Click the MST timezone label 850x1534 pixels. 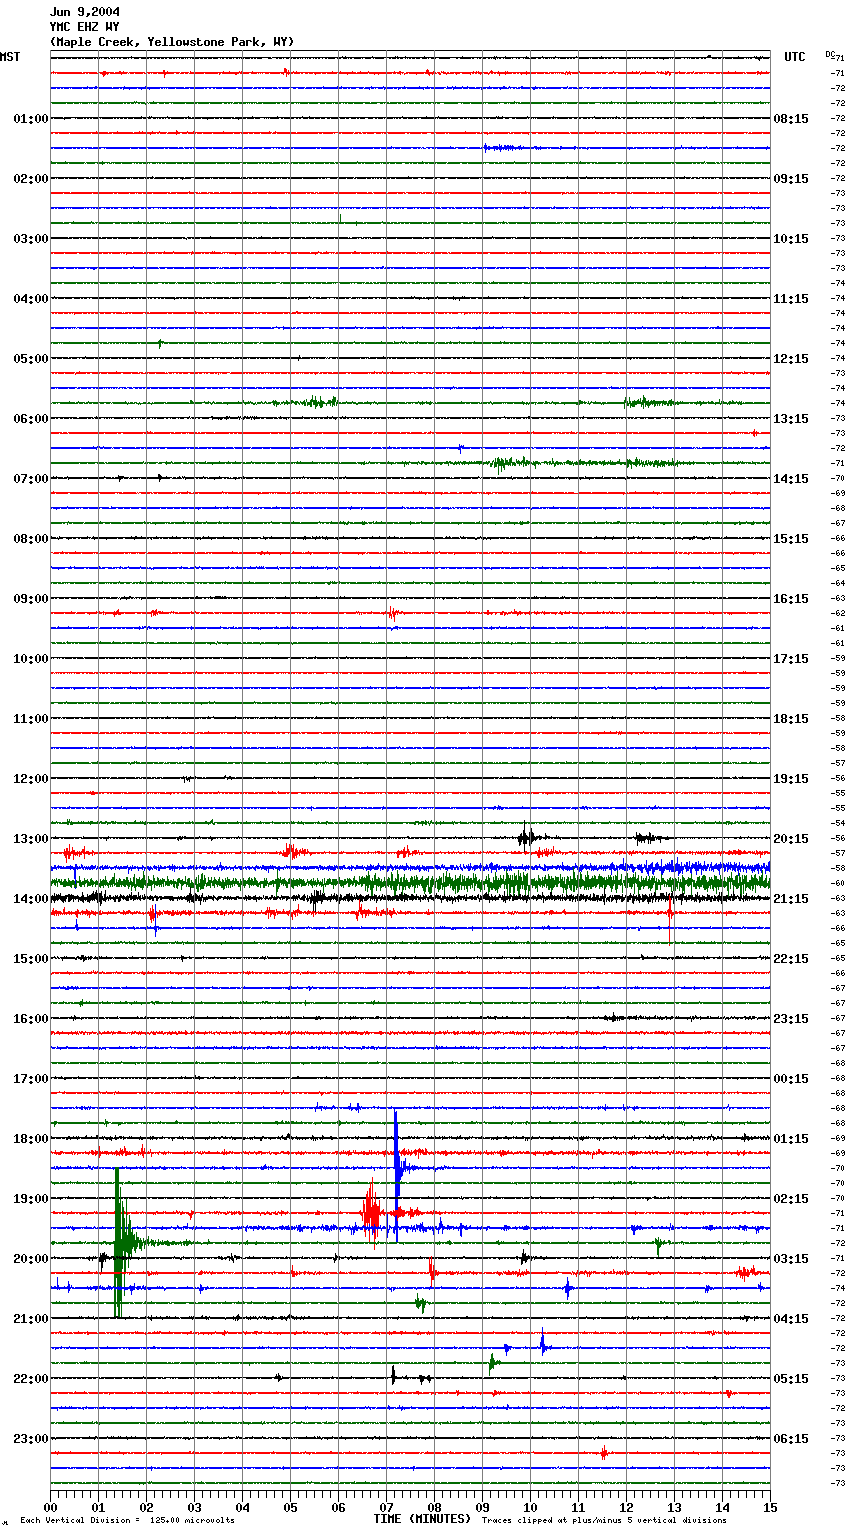[10, 57]
